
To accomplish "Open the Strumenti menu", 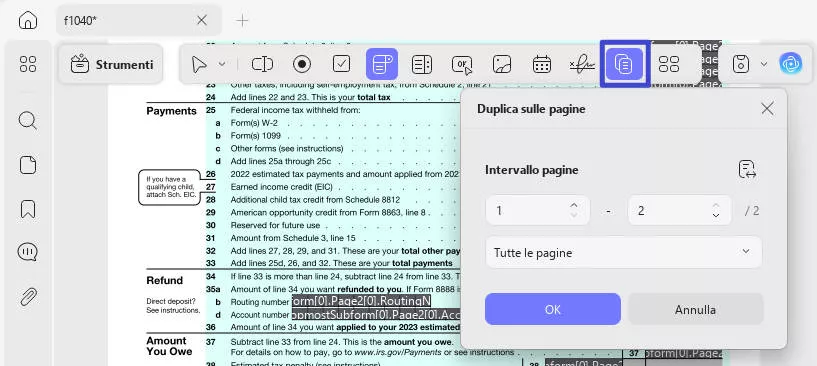I will 111,65.
